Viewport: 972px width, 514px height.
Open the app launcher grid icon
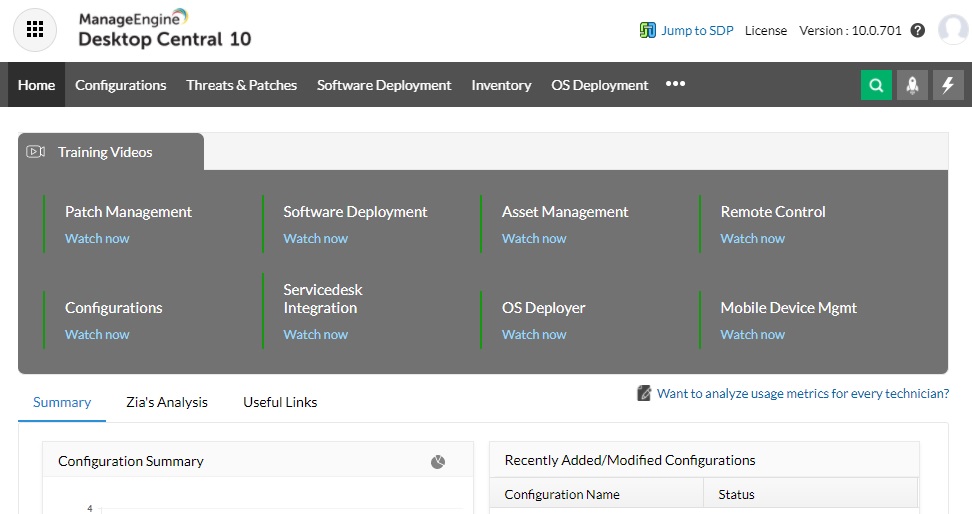tap(35, 30)
